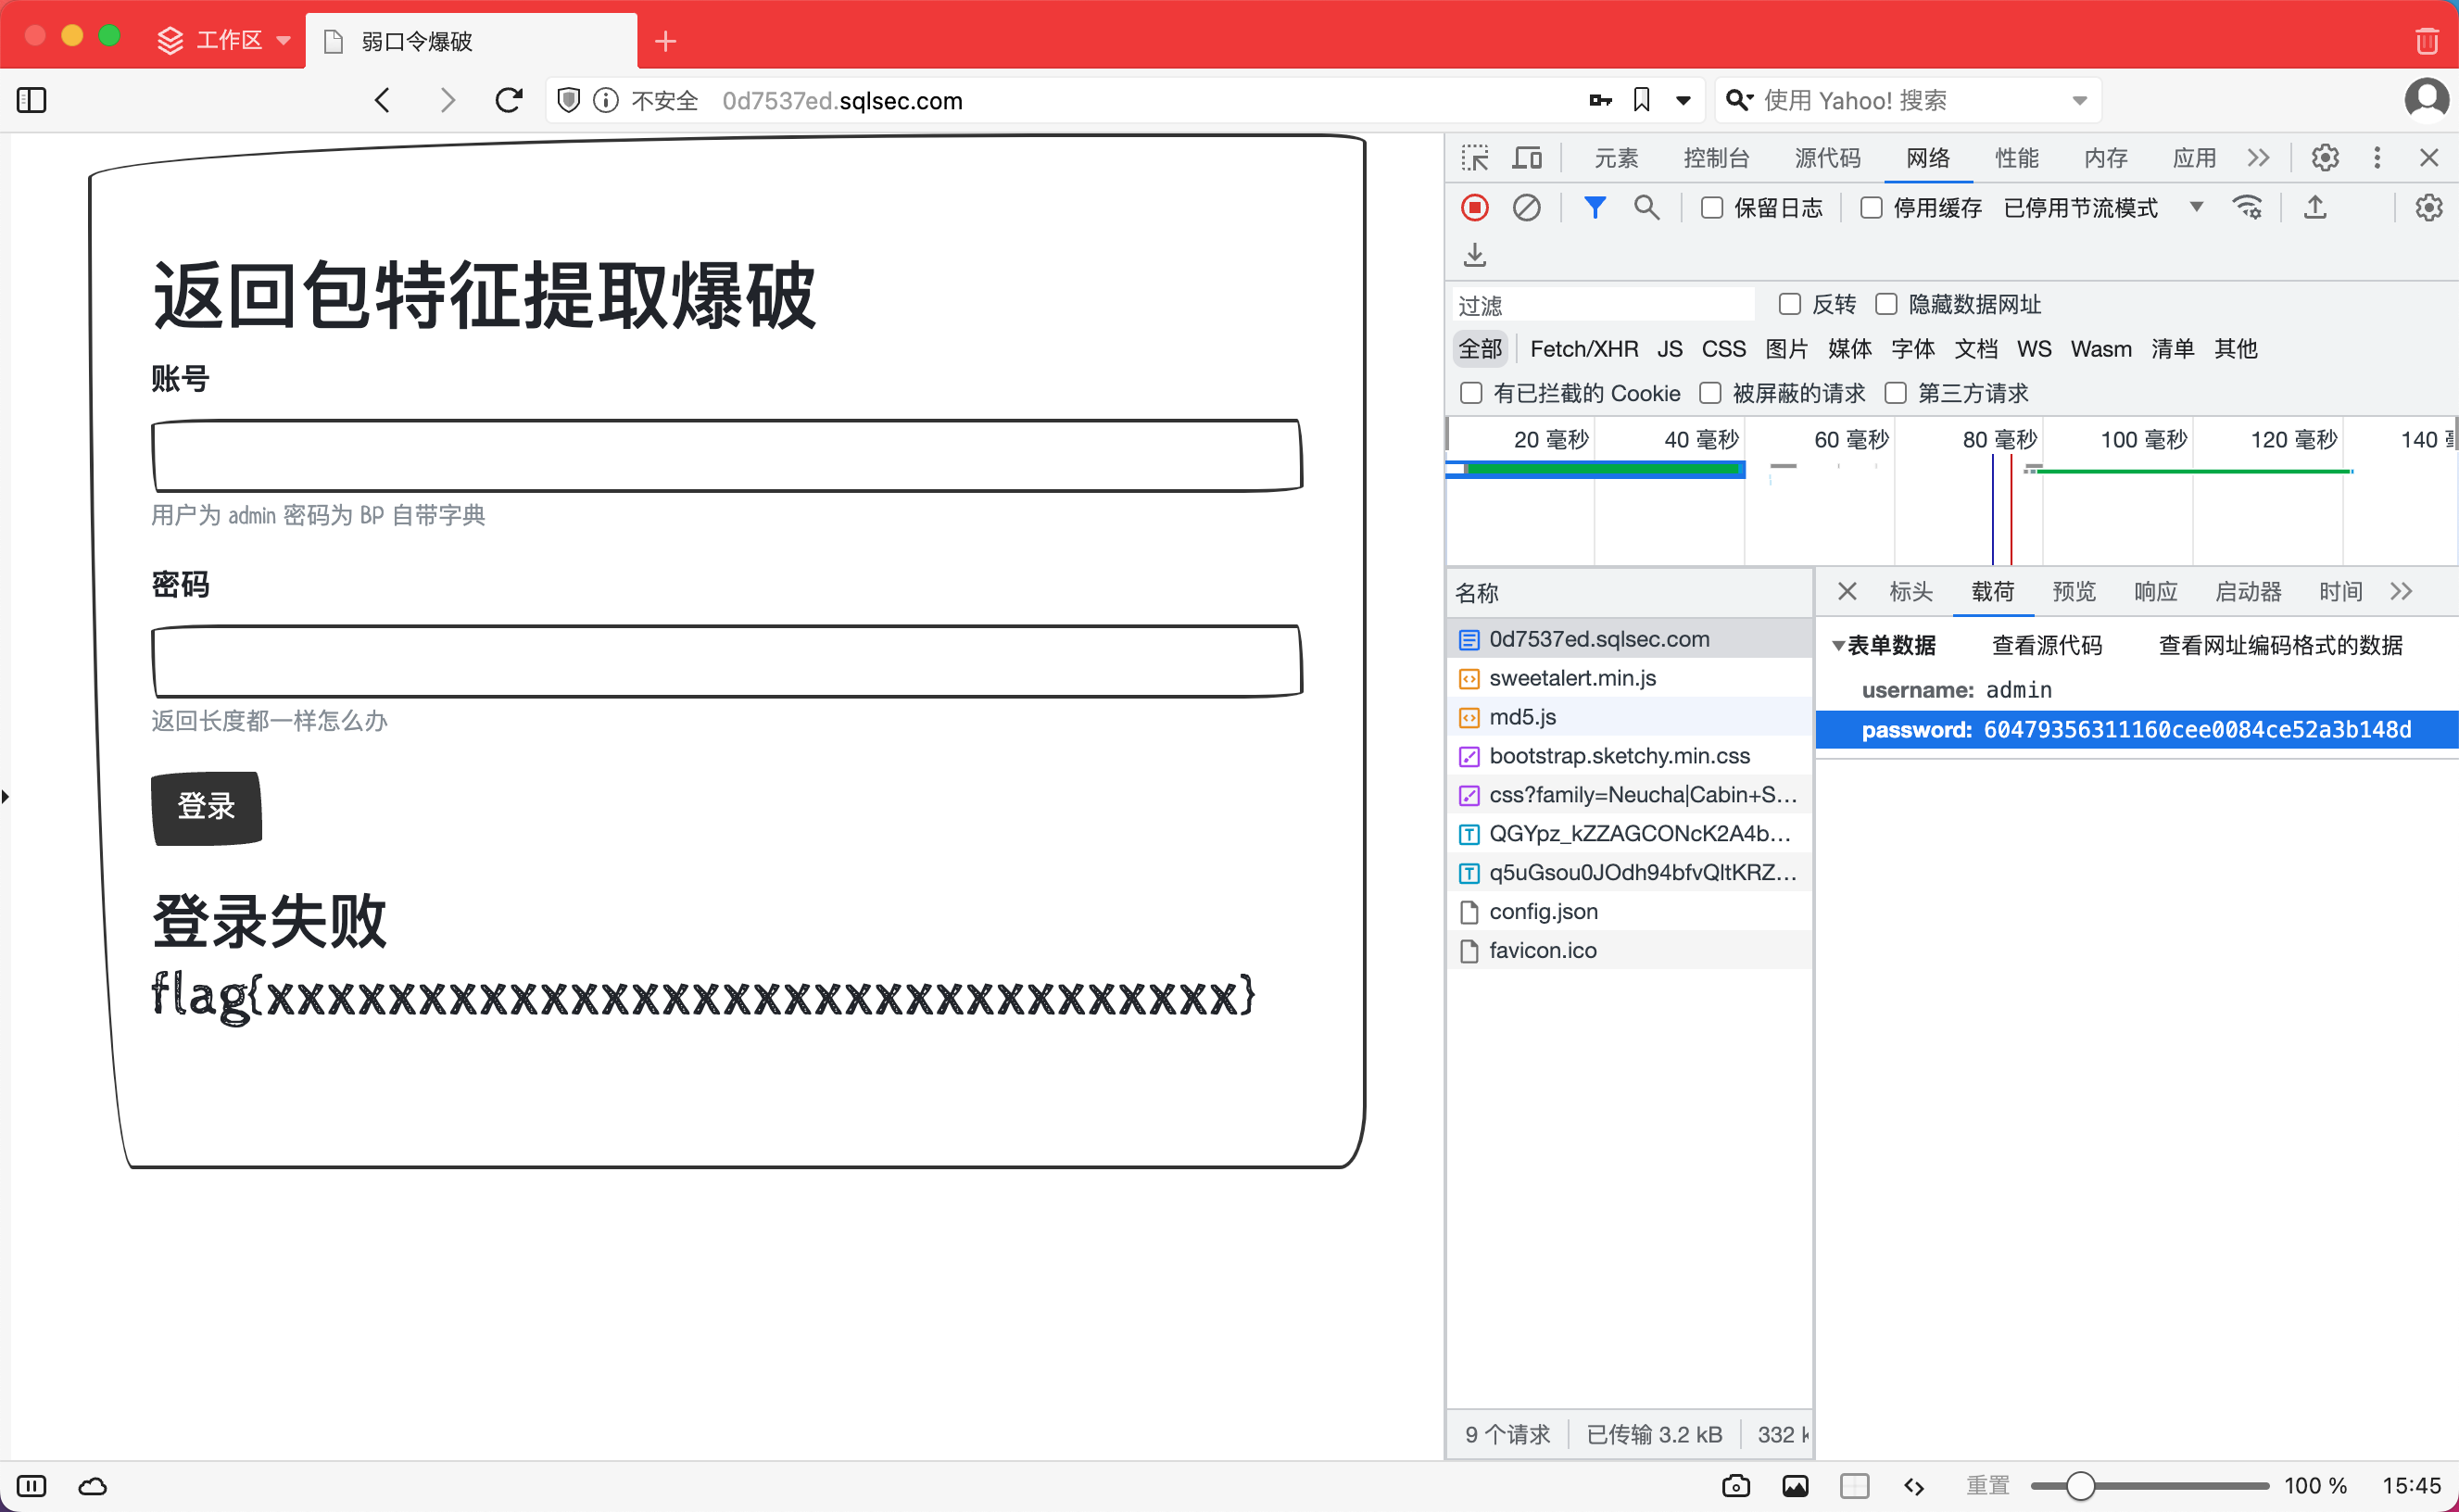Select 响应 request tab
Screen dimensions: 2459x1512
click(x=2155, y=591)
